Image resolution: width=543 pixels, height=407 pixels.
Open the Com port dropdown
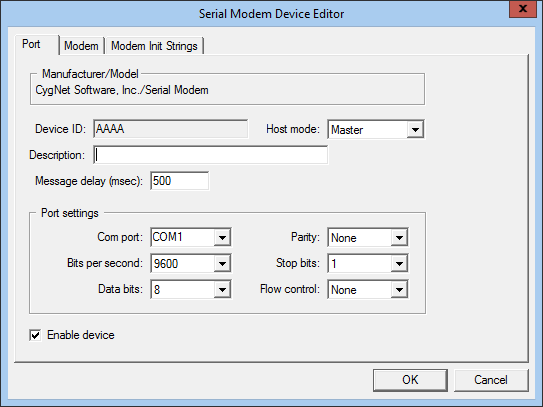[x=222, y=237]
